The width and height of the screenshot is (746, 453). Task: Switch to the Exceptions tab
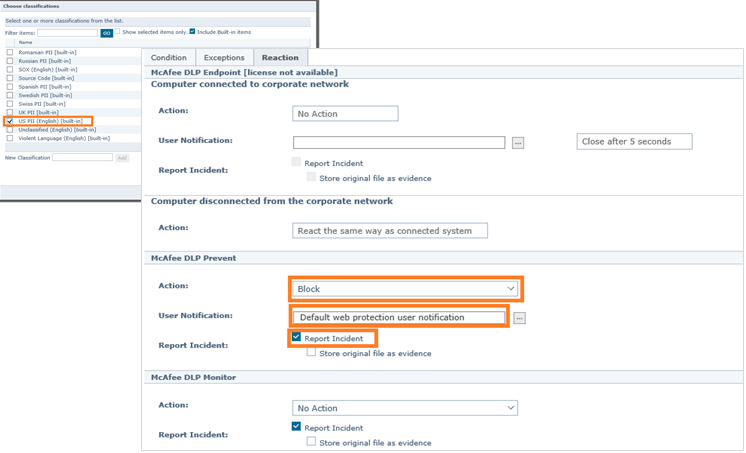click(224, 58)
